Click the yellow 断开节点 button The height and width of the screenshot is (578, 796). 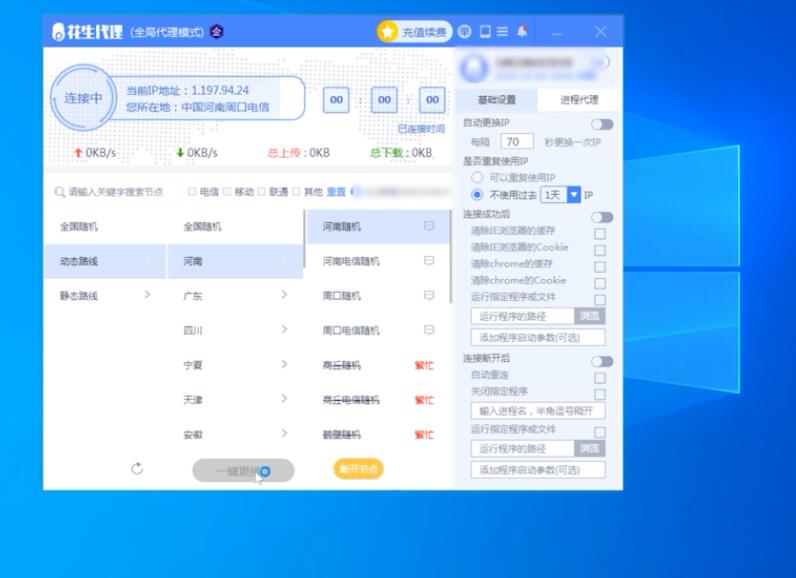coord(358,469)
